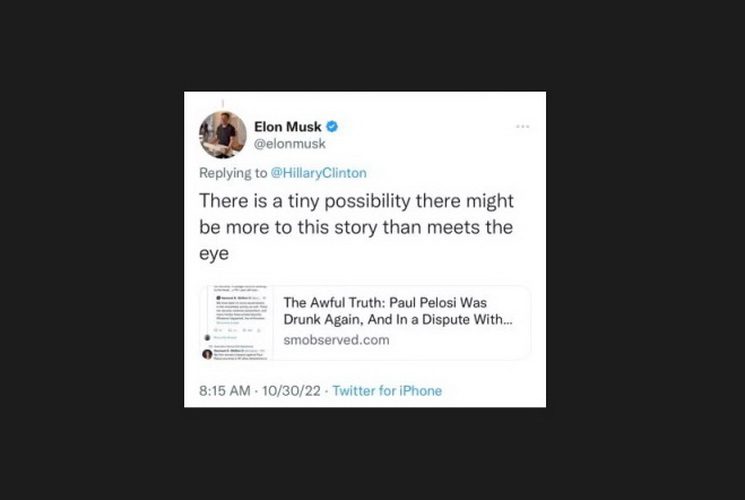Viewport: 745px width, 500px height.
Task: Click the blue verified badge
Action: [331, 126]
